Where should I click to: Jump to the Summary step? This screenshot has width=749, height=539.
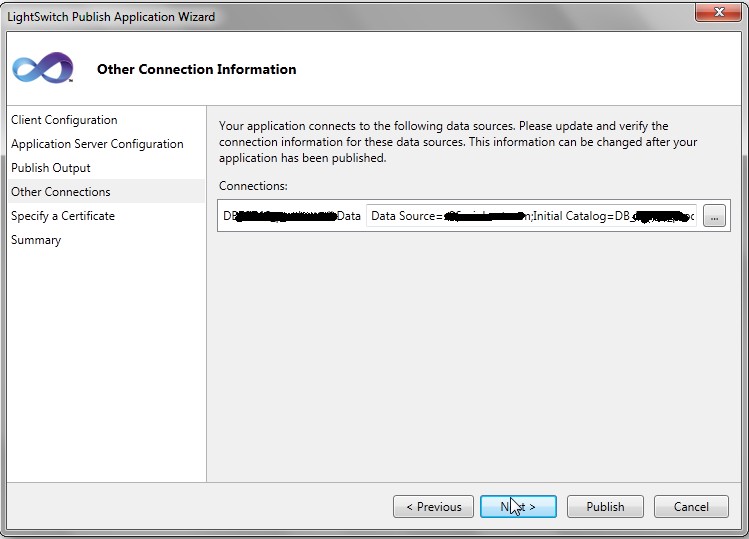pyautogui.click(x=36, y=240)
